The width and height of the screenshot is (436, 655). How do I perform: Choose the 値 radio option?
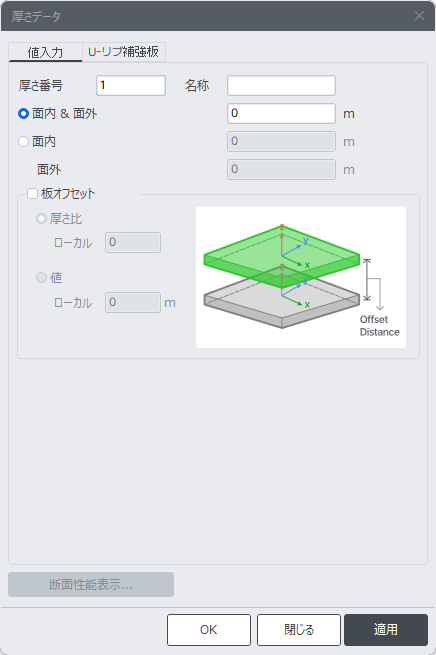pyautogui.click(x=41, y=277)
